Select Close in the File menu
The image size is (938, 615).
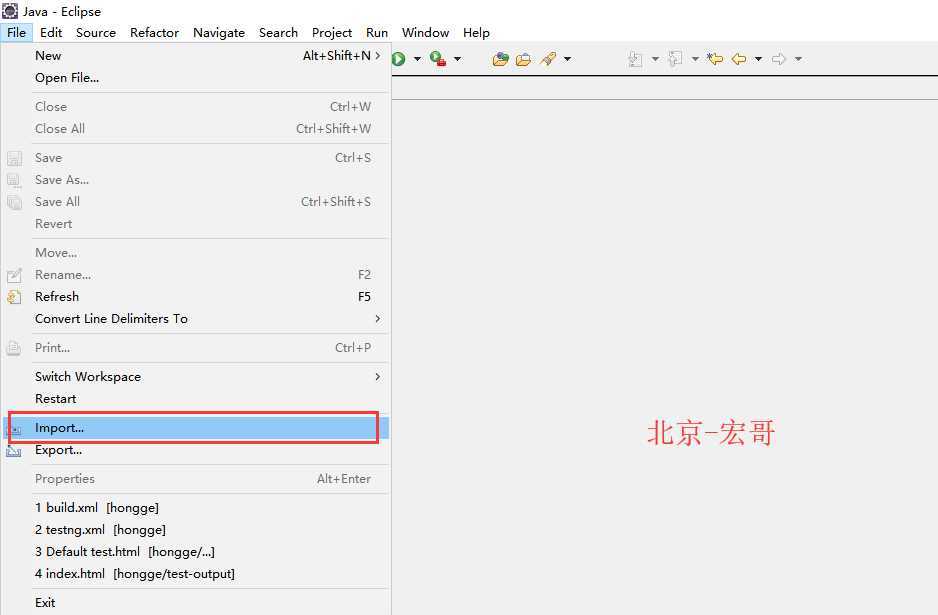click(196, 106)
